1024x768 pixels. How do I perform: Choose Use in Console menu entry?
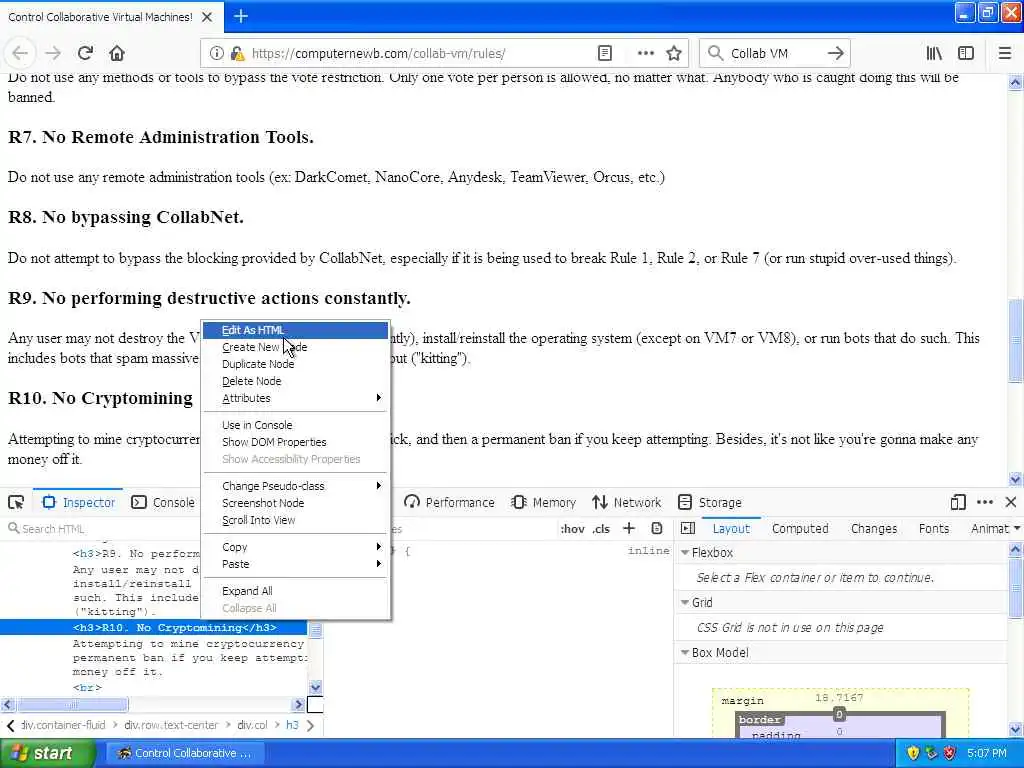point(295,424)
